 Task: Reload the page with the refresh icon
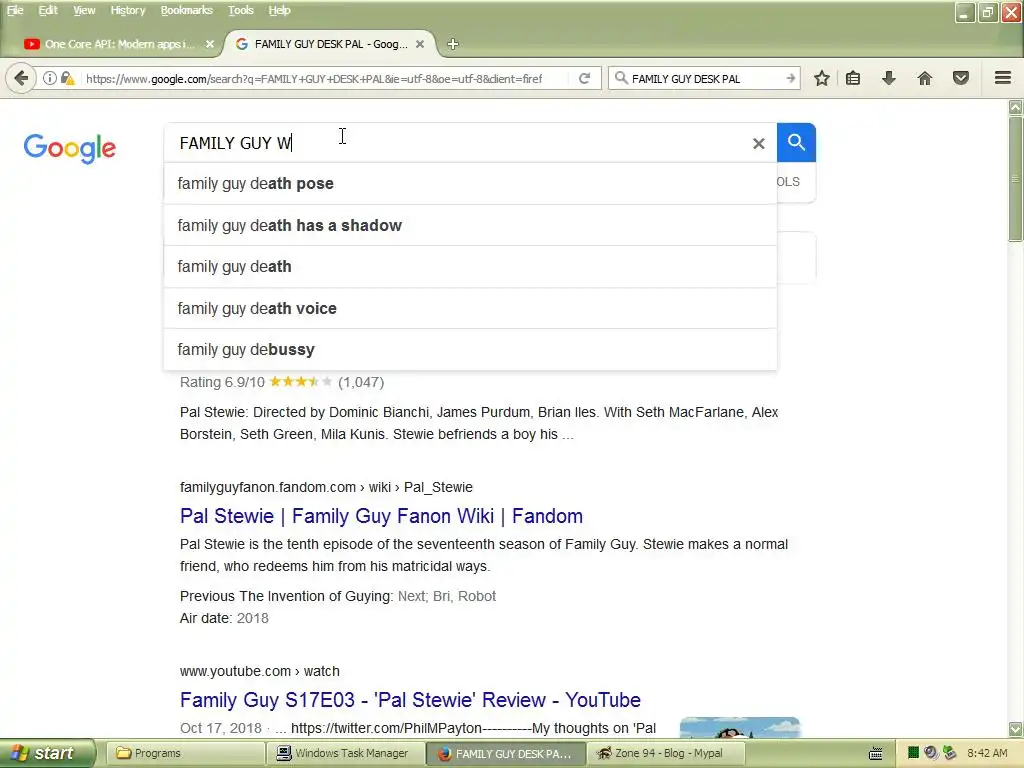[584, 78]
